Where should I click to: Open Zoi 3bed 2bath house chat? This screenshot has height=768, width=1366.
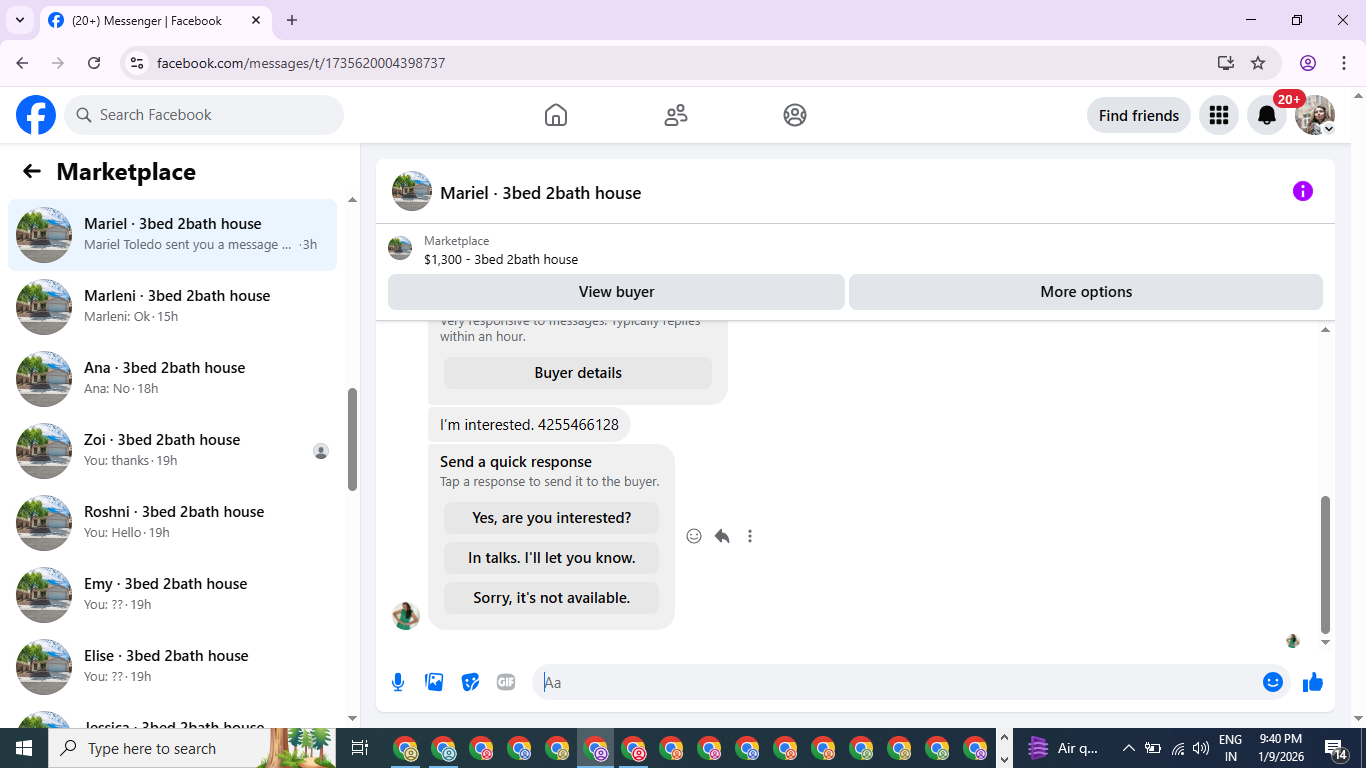click(x=173, y=451)
